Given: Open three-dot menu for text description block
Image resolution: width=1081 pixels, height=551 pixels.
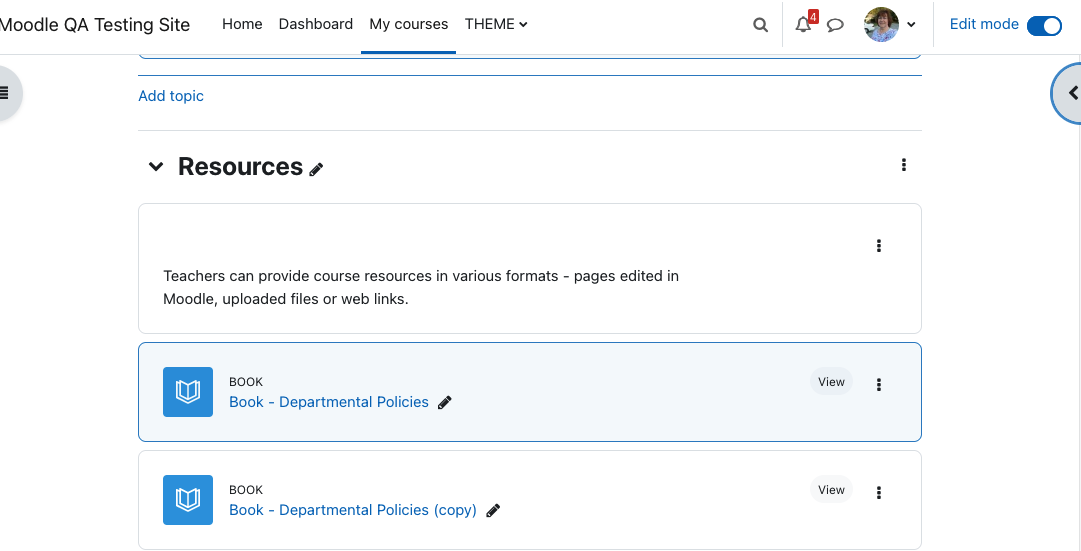Looking at the screenshot, I should [878, 246].
